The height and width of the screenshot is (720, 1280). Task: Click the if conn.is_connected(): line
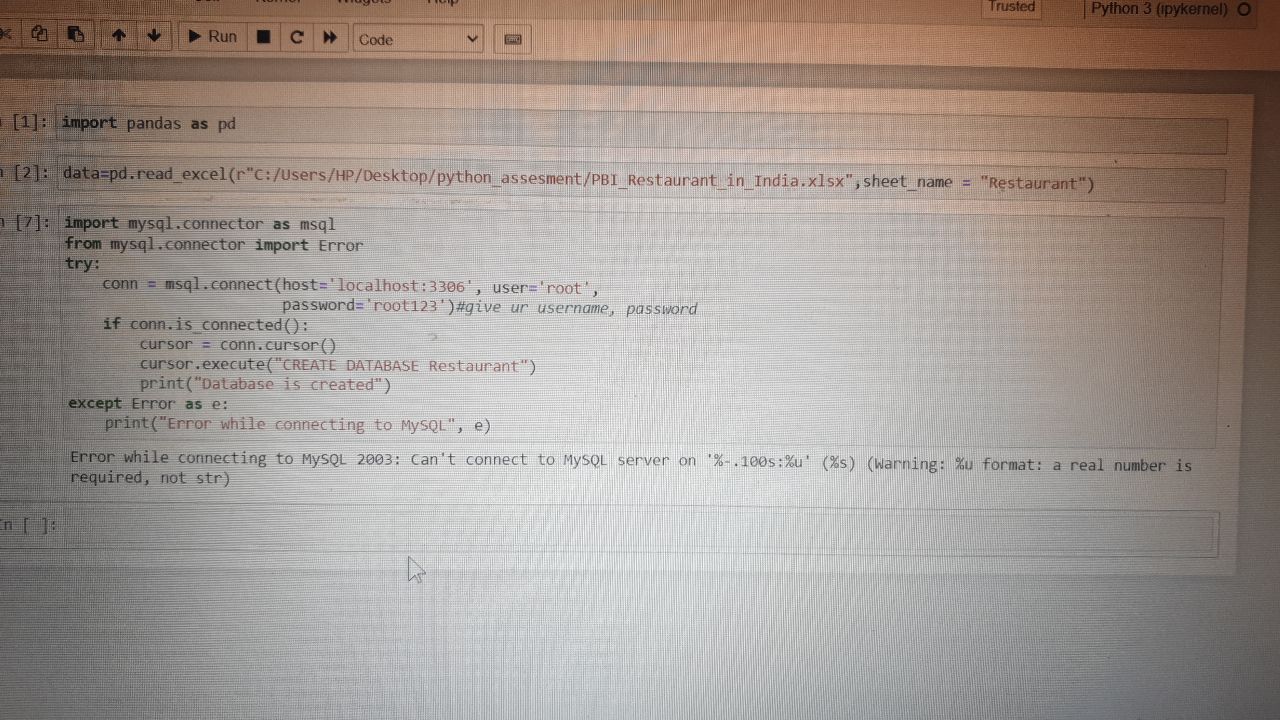[206, 326]
